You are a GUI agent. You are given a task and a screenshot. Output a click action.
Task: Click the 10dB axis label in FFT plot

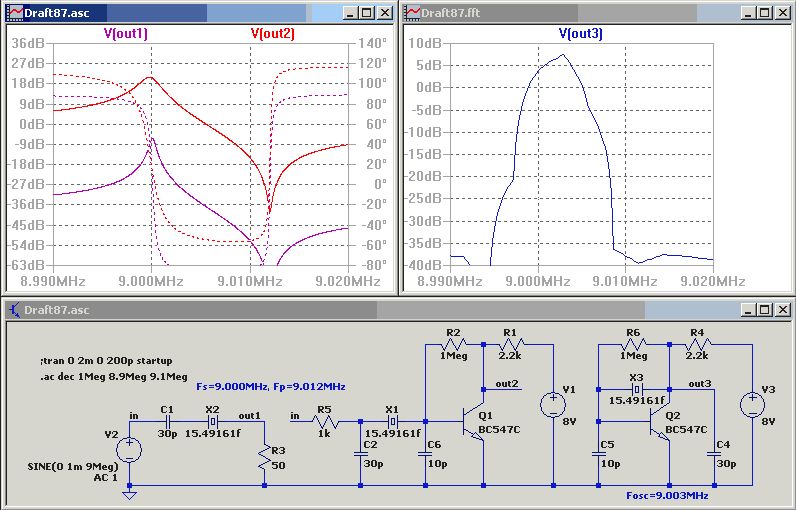click(x=425, y=44)
